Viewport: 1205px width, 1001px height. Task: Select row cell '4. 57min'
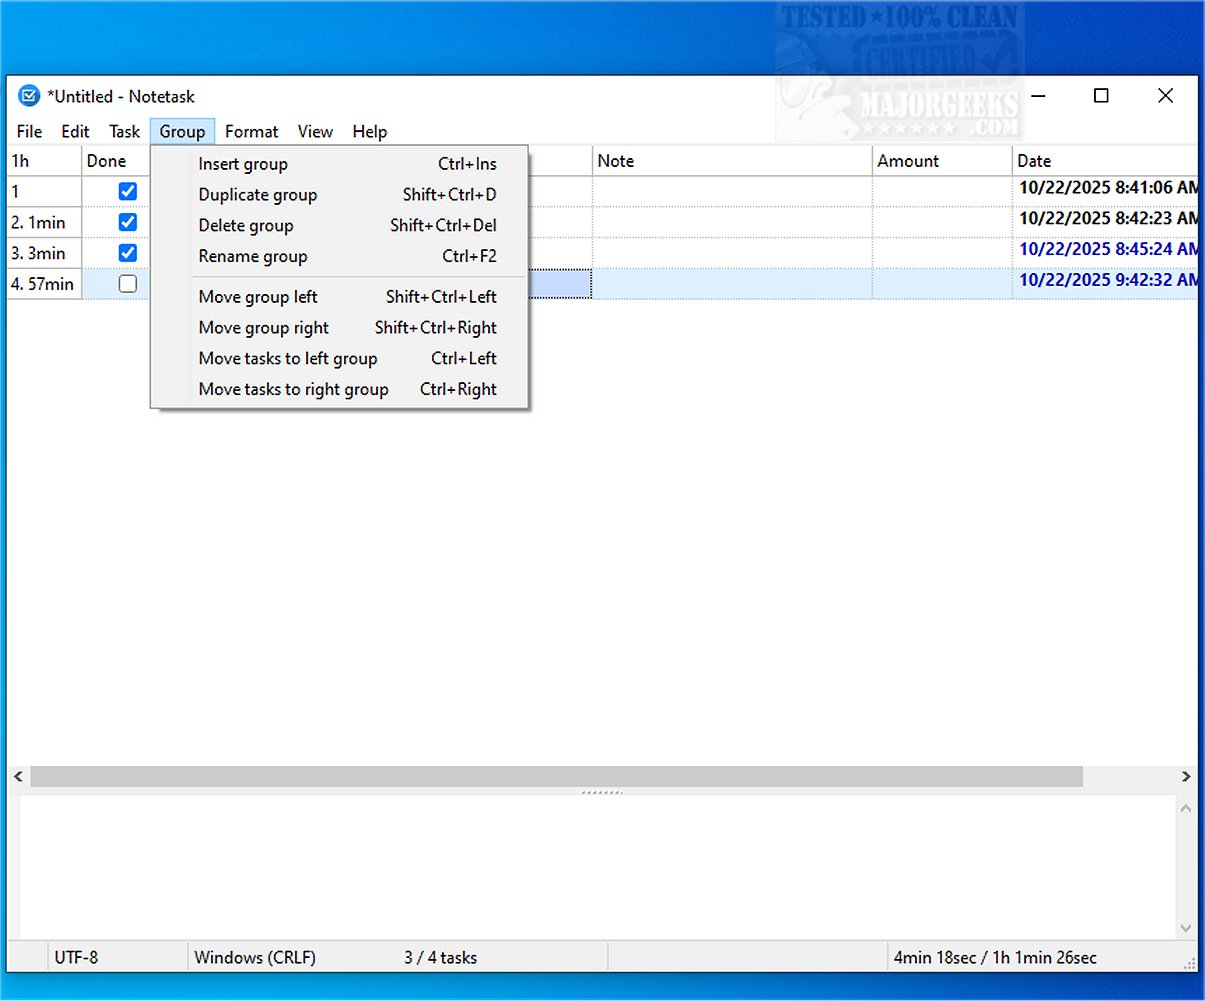[44, 284]
